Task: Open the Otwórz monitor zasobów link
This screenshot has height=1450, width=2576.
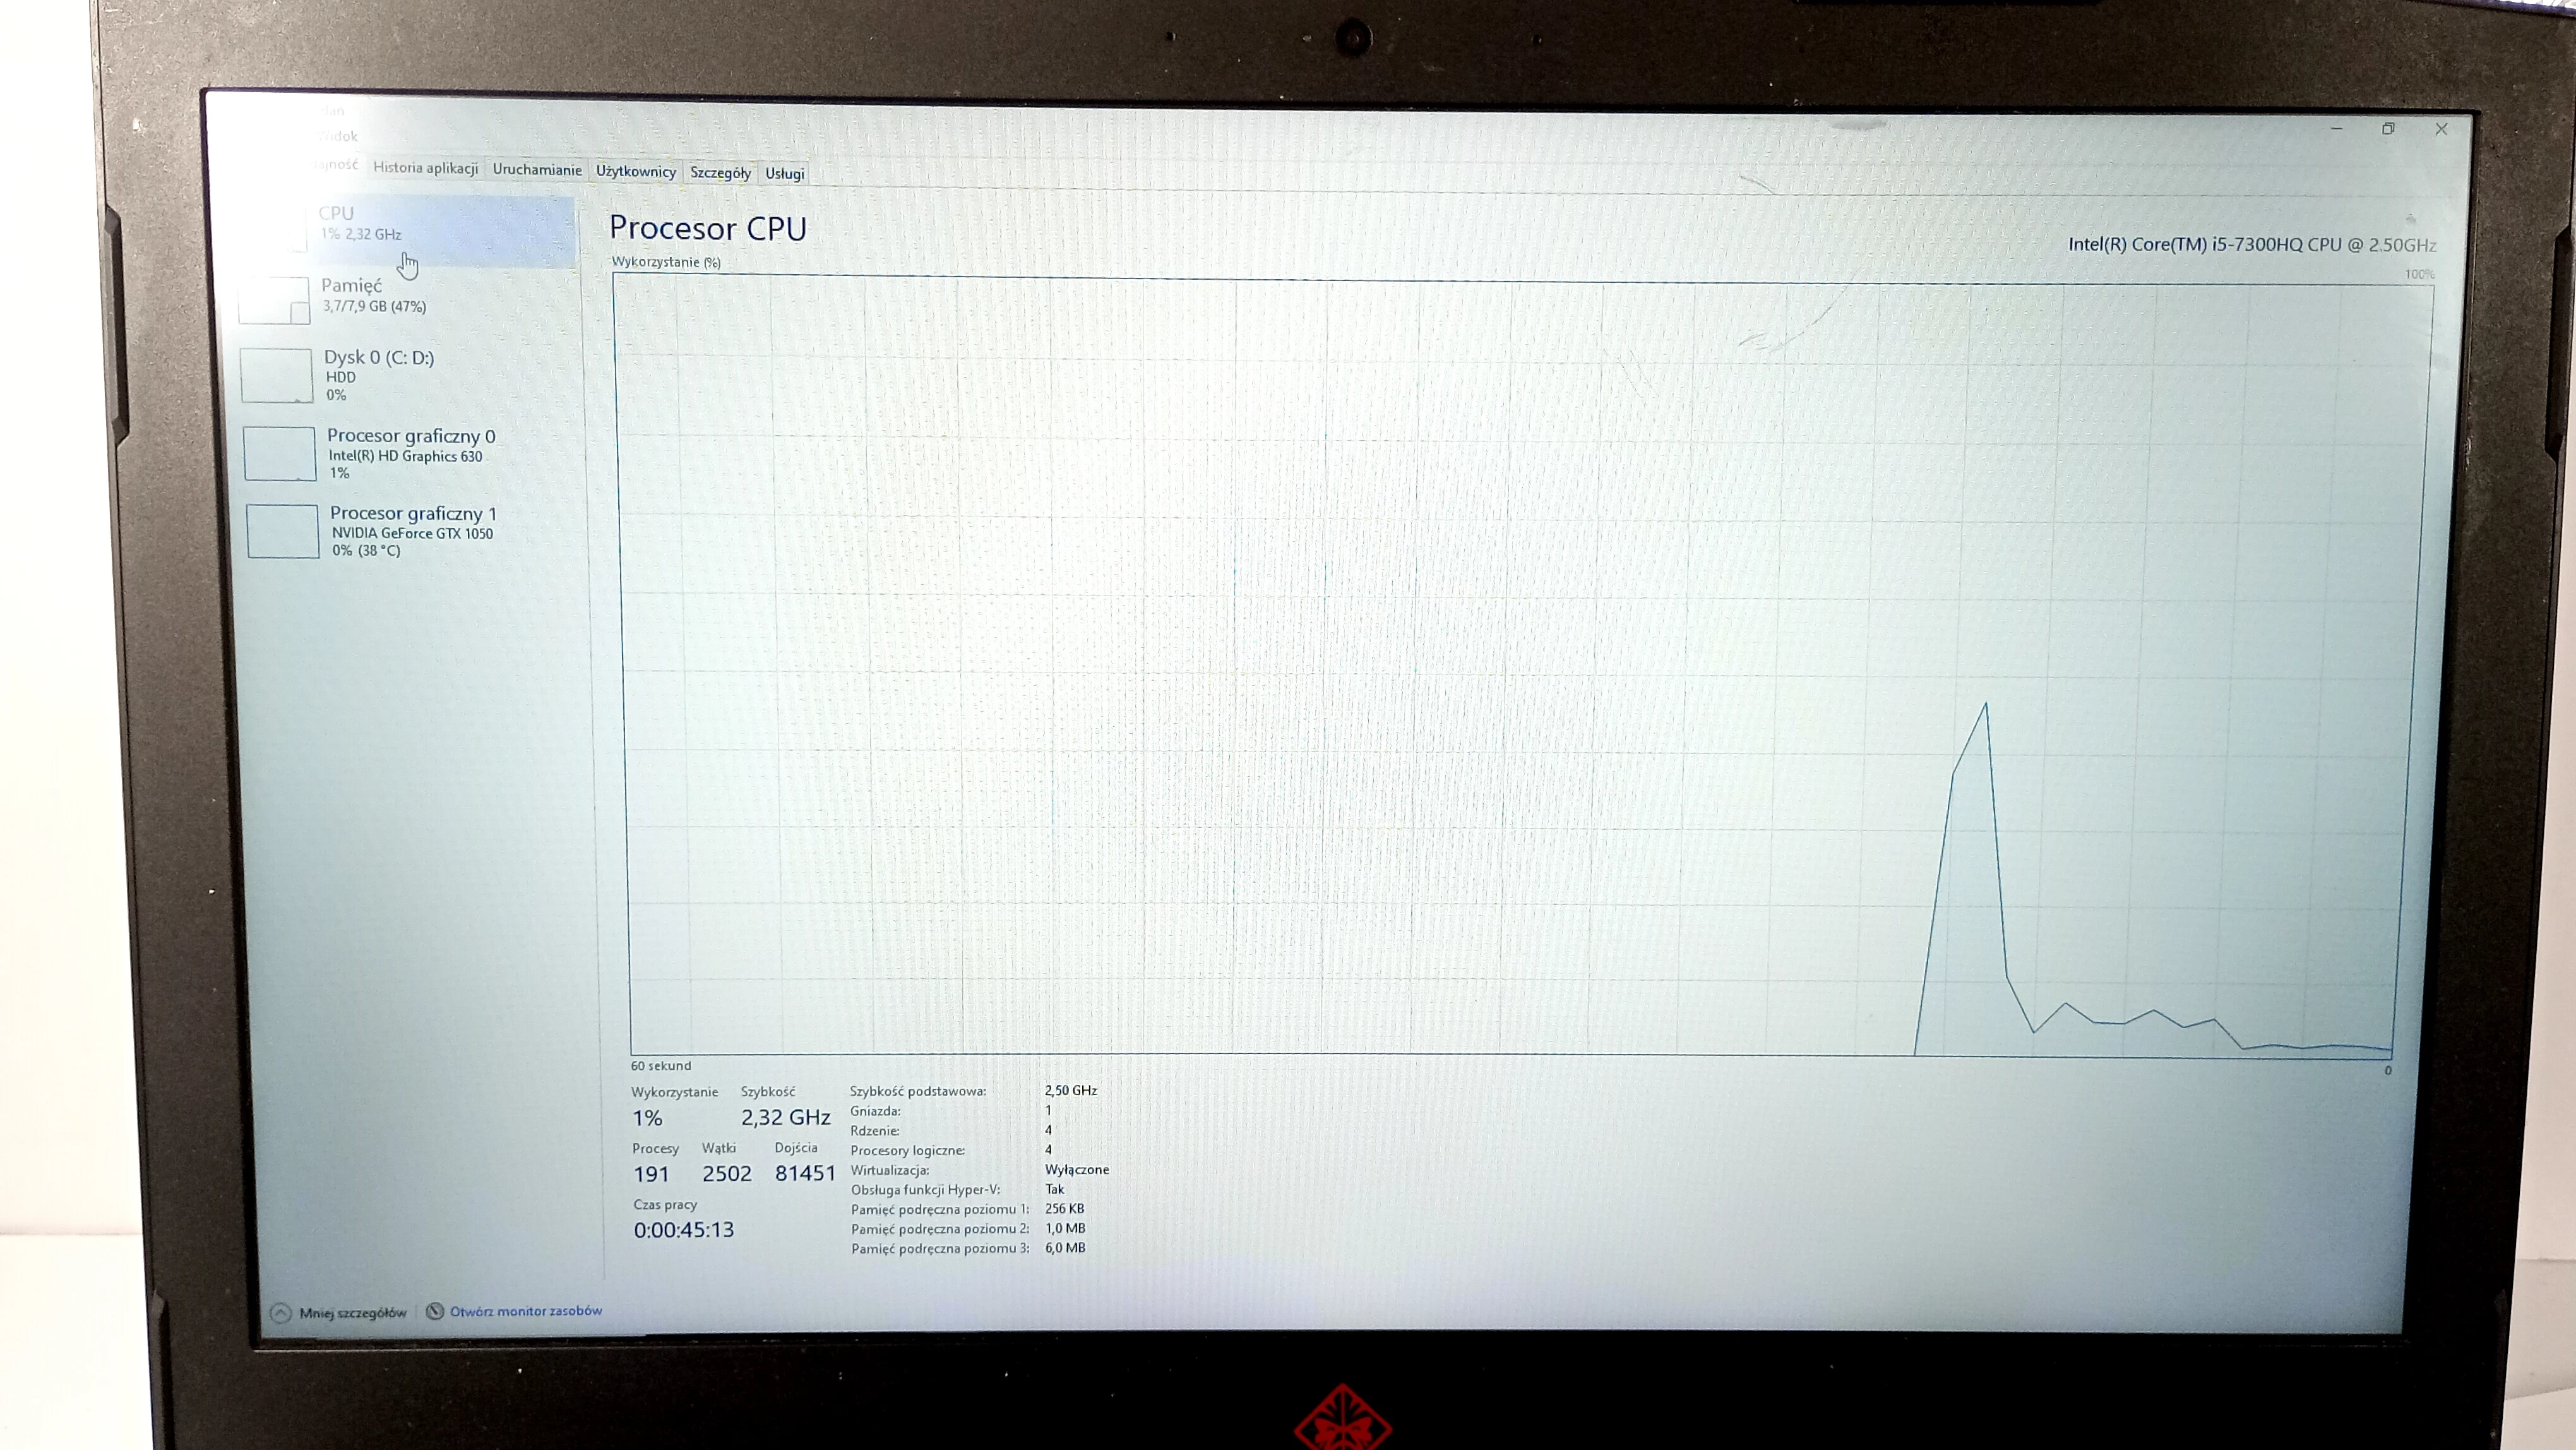Action: click(x=514, y=1311)
